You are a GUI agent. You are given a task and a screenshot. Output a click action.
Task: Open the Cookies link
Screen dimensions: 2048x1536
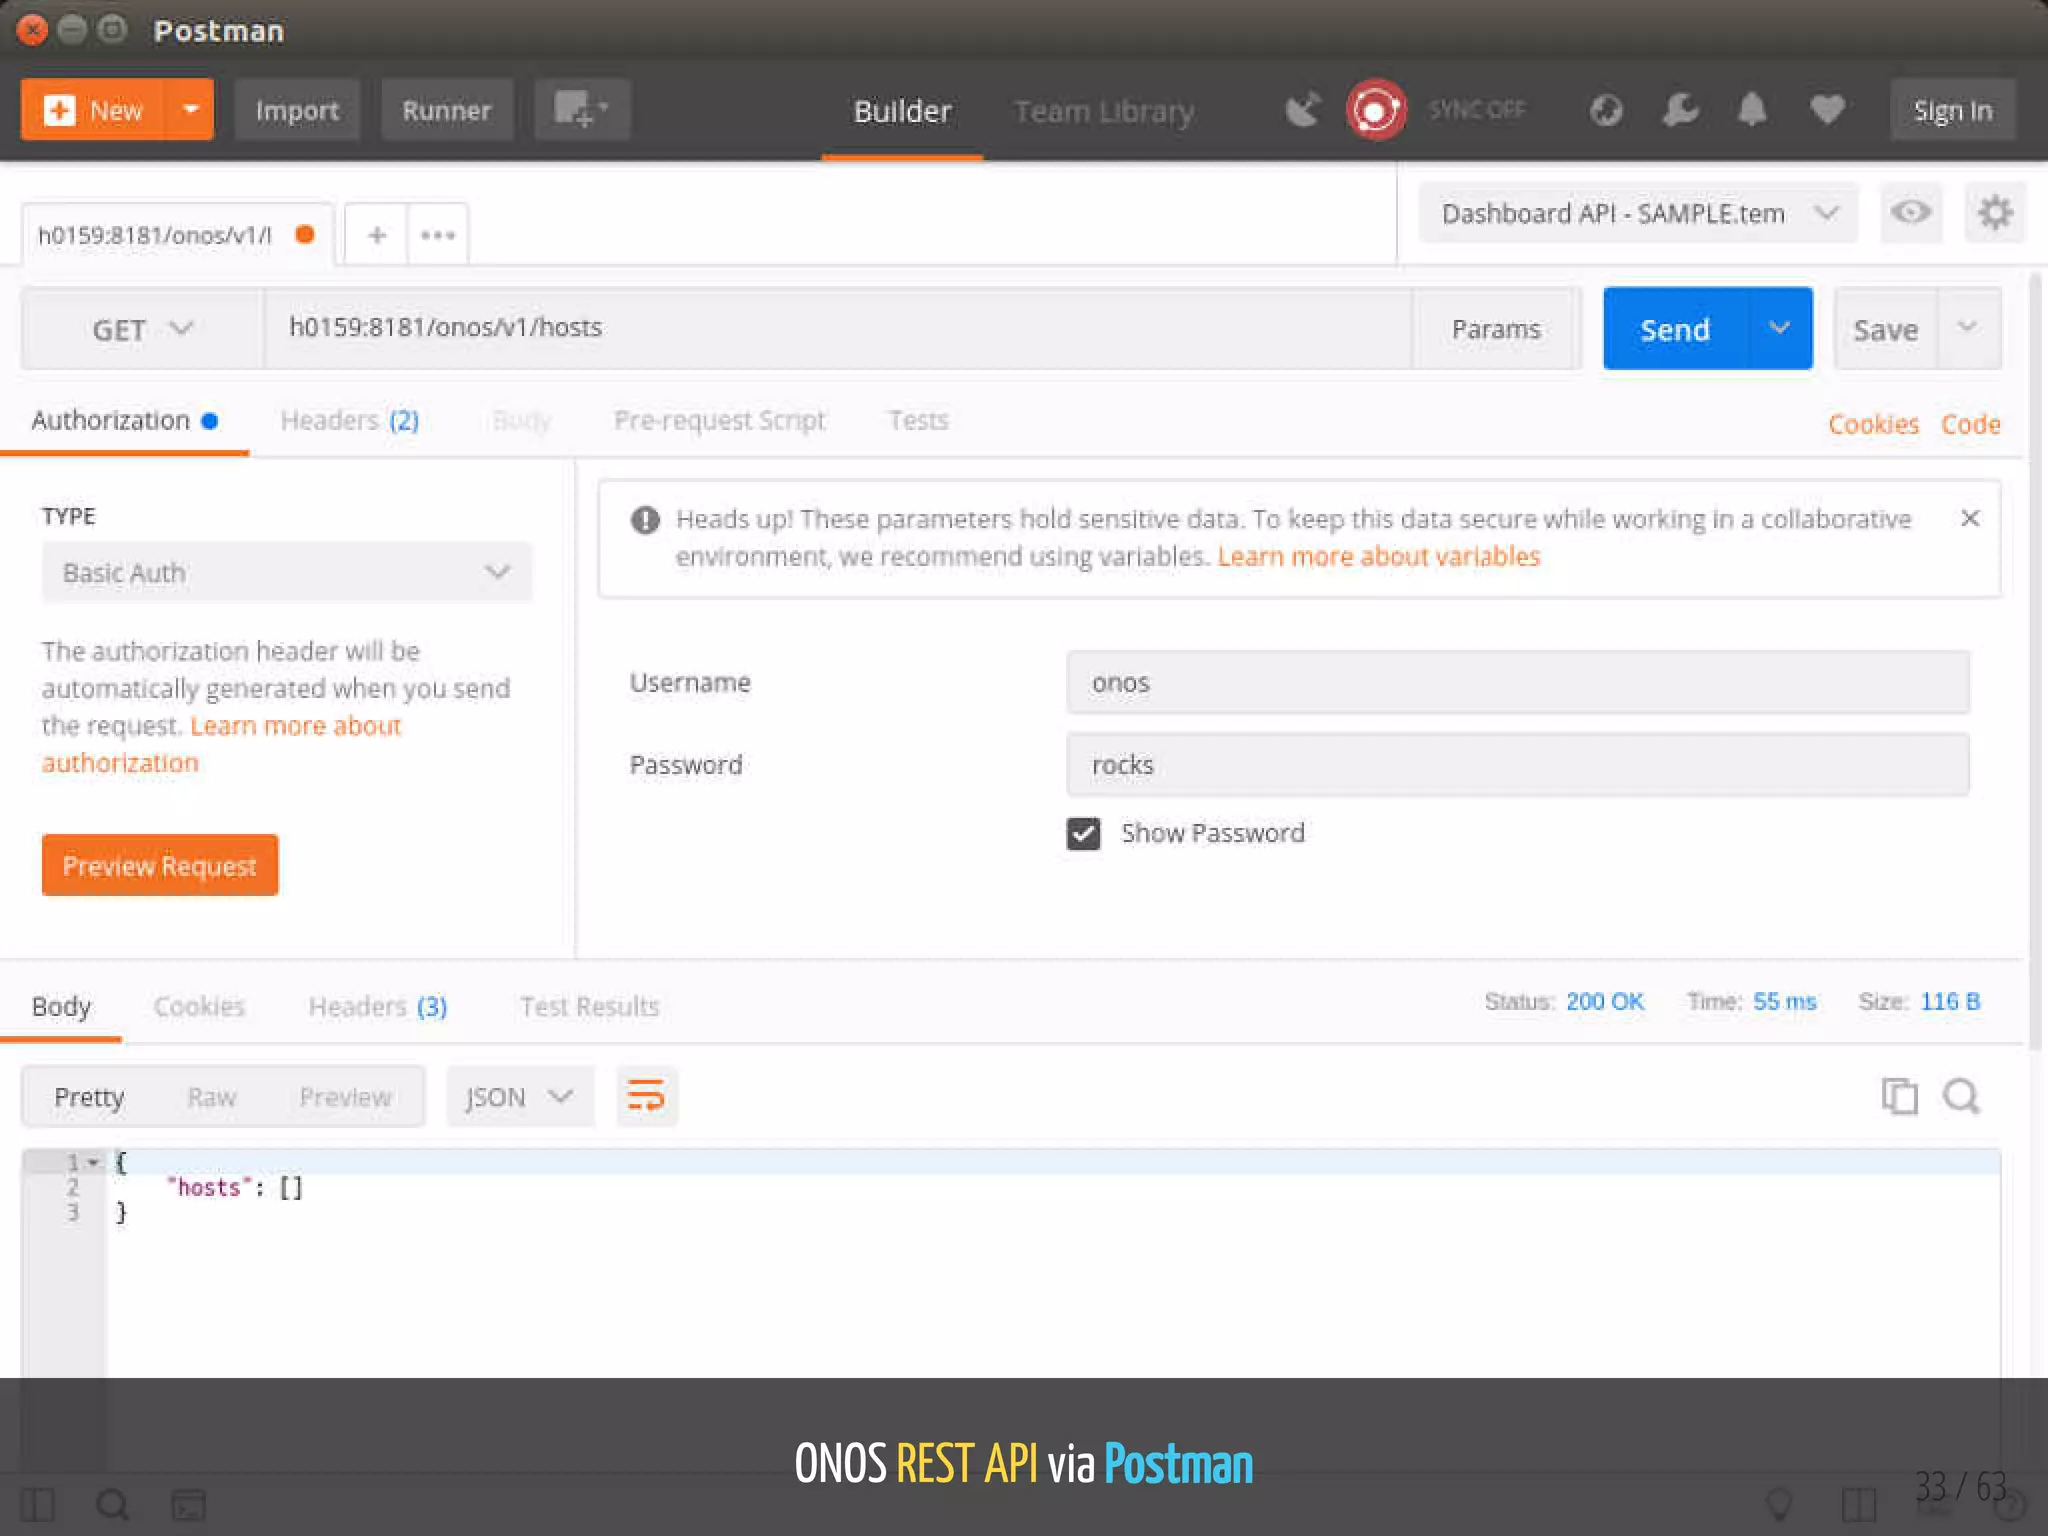[1873, 424]
